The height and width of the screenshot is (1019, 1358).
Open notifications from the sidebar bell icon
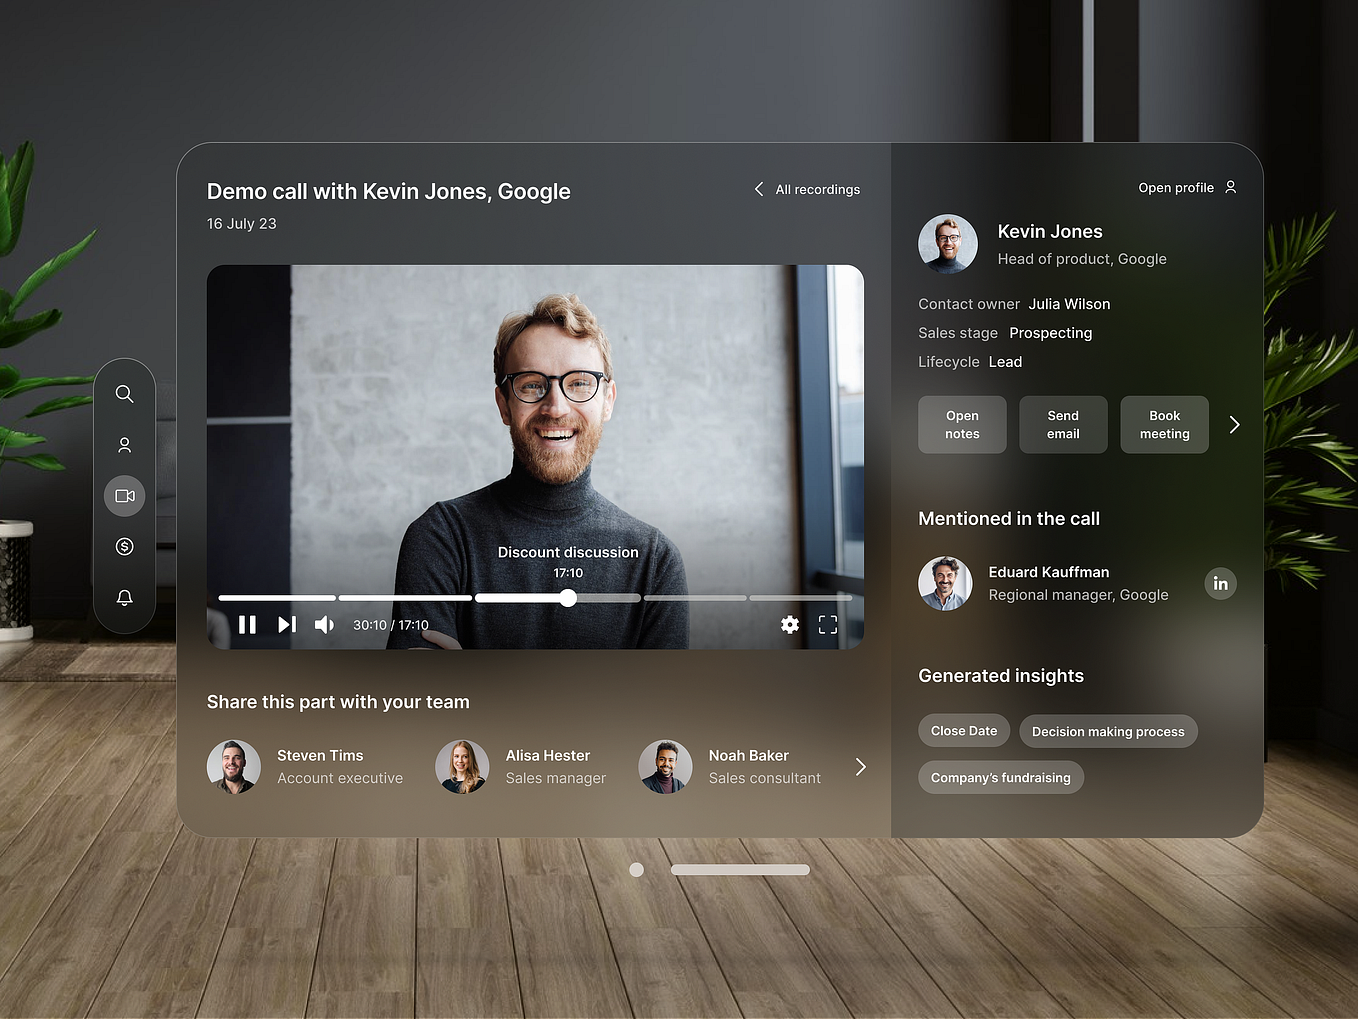[124, 597]
